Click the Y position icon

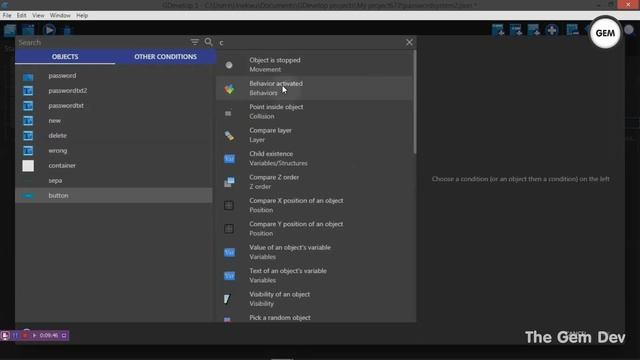pyautogui.click(x=229, y=229)
